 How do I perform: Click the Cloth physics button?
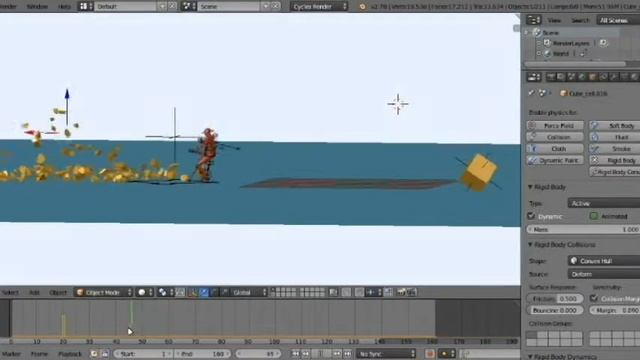coord(555,149)
